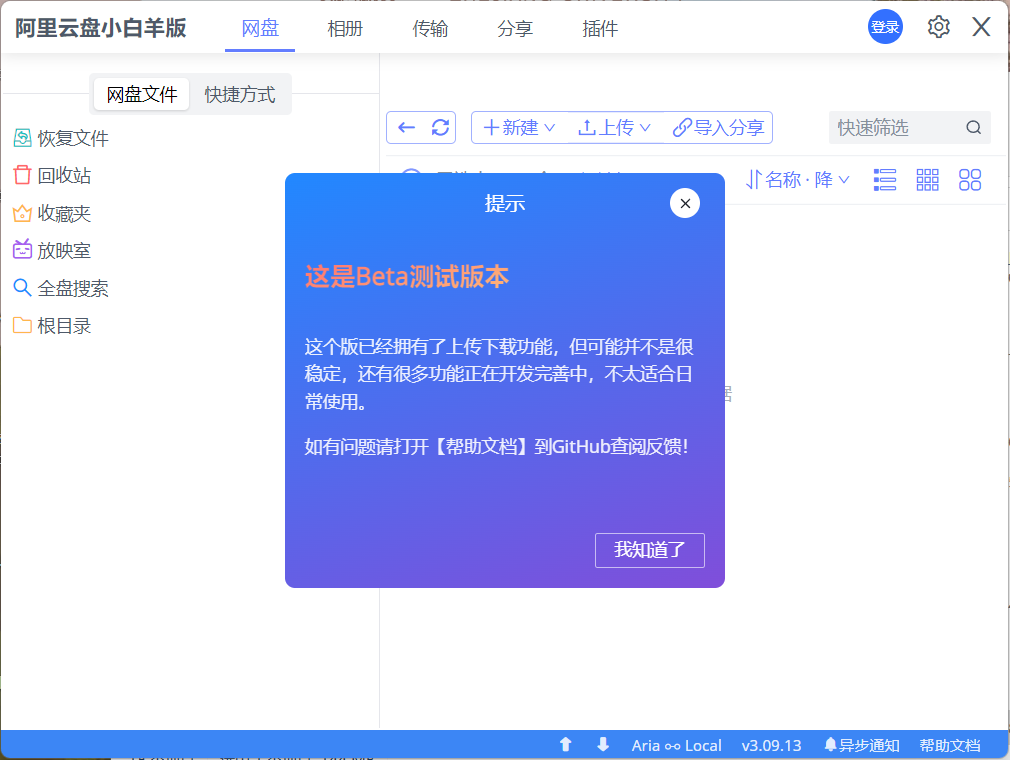Viewport: 1010px width, 760px height.
Task: Select 收藏夹 in the sidebar
Action: click(54, 213)
